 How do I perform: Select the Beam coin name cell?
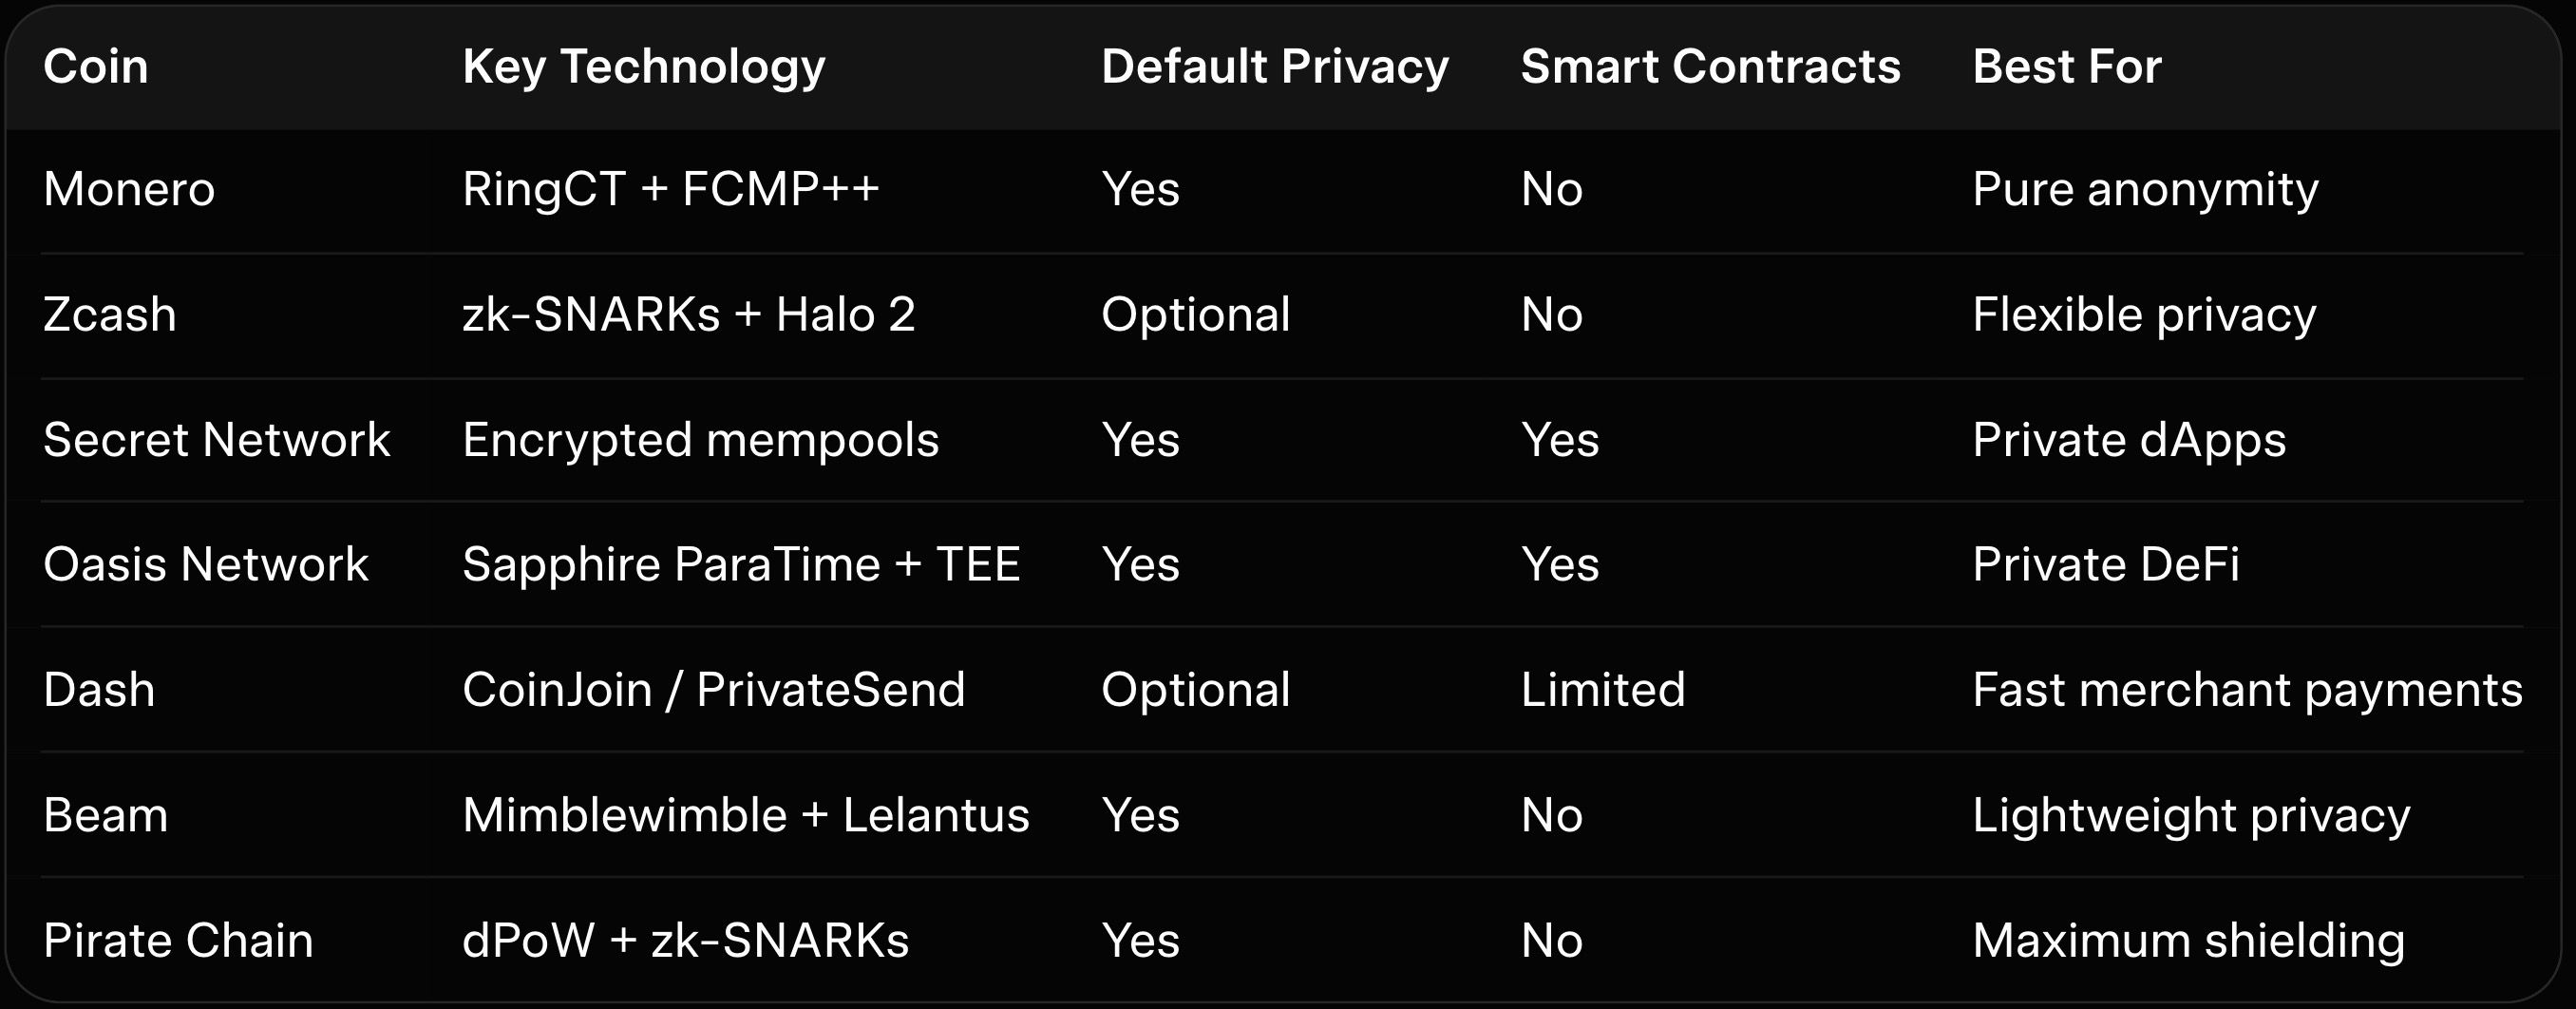pos(105,815)
